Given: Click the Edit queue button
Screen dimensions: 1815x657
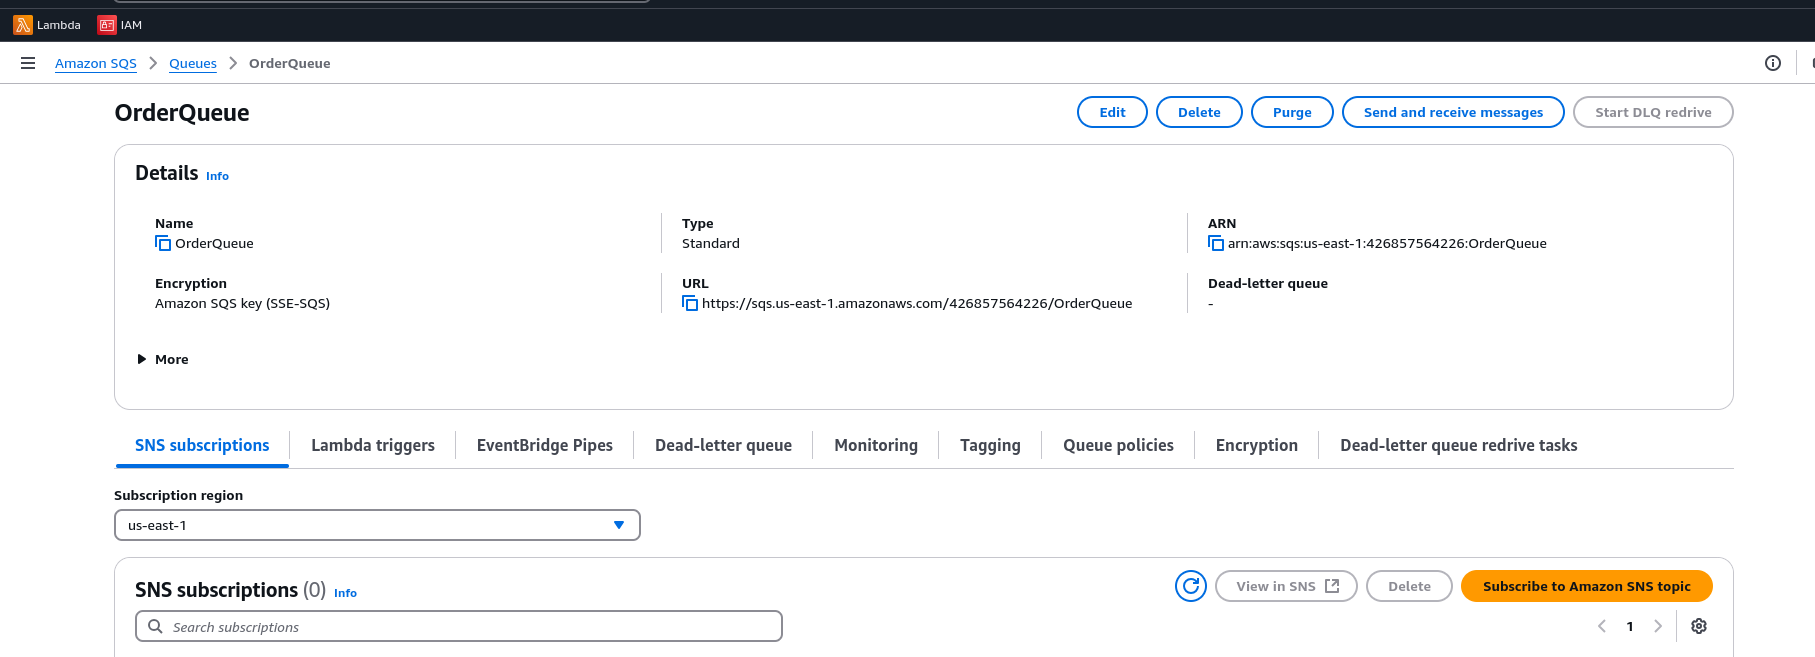Looking at the screenshot, I should coord(1112,112).
